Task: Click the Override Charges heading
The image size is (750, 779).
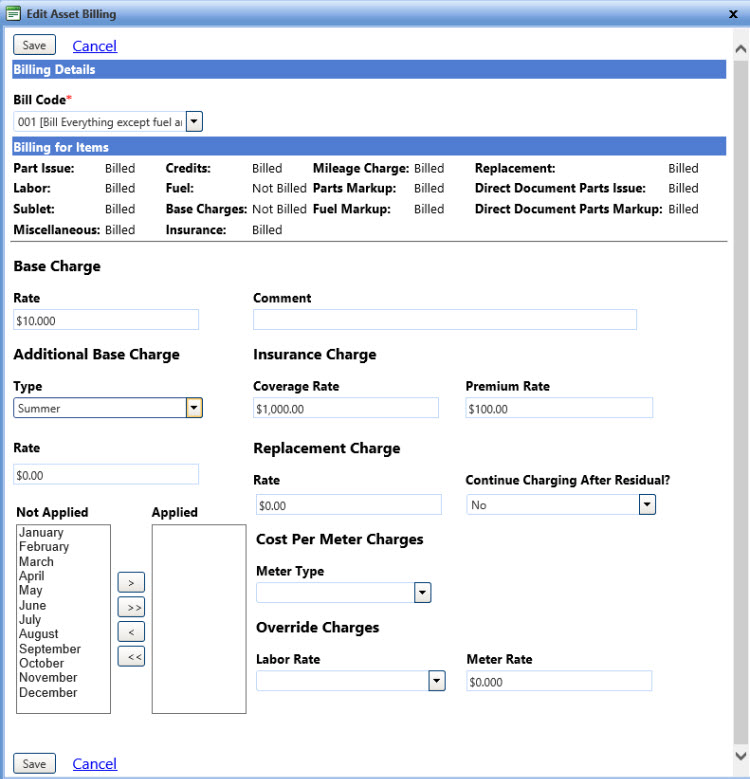Action: (318, 627)
